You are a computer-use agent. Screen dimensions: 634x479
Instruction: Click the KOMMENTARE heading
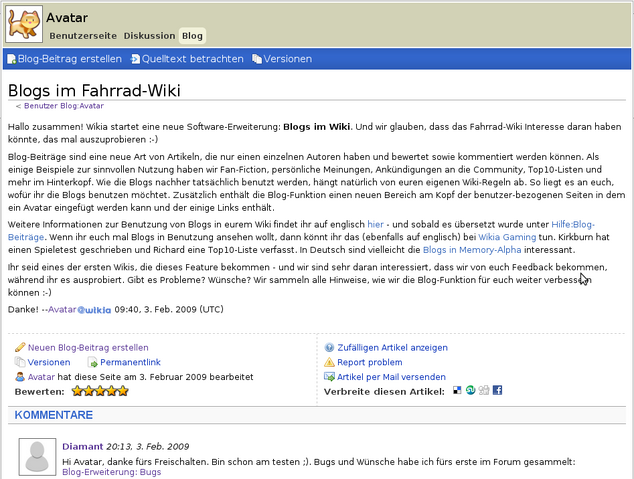point(54,415)
